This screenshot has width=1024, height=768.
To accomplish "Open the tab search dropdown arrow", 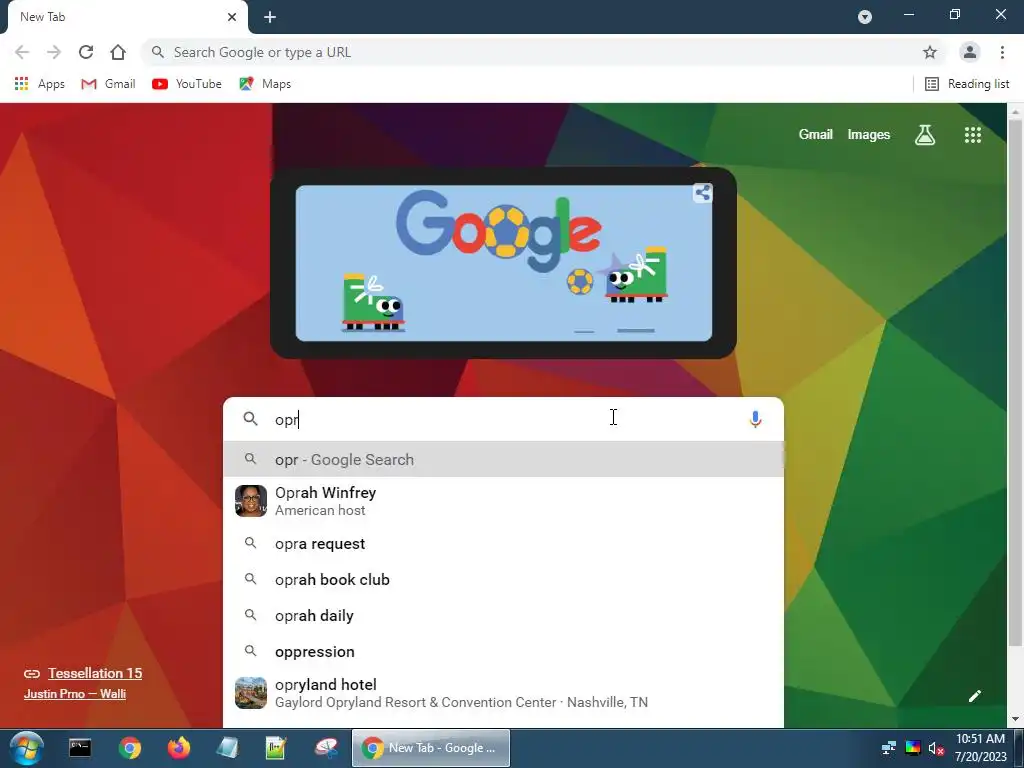I will tap(865, 17).
